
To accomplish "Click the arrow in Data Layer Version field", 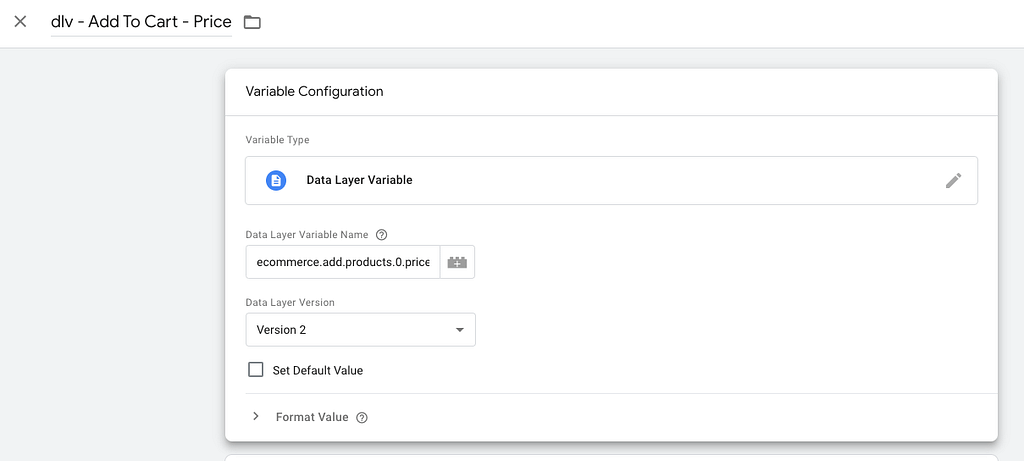I will pos(460,330).
